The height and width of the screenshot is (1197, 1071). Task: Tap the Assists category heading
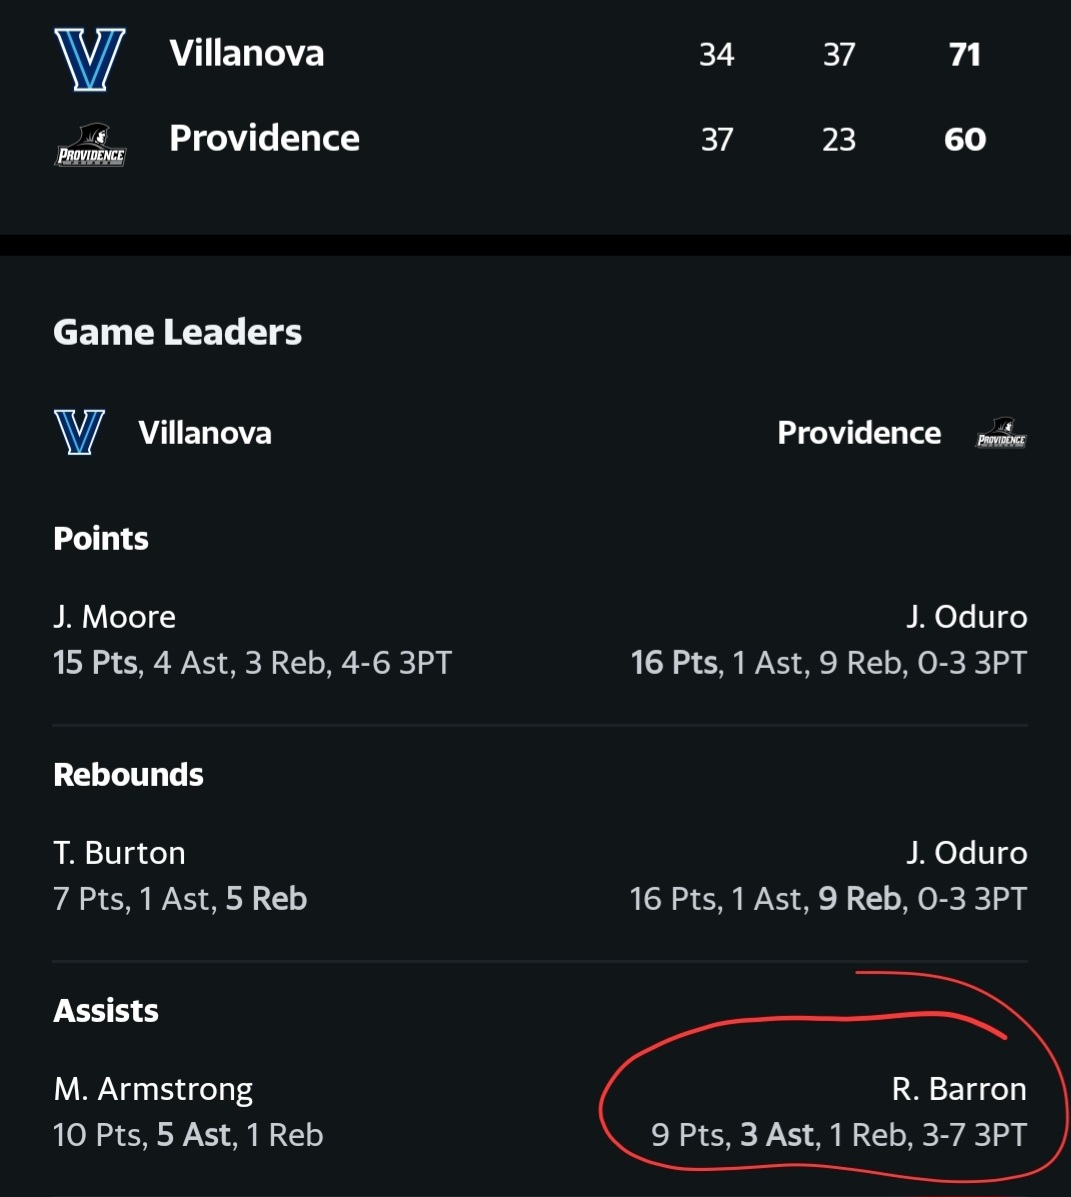tap(106, 1011)
